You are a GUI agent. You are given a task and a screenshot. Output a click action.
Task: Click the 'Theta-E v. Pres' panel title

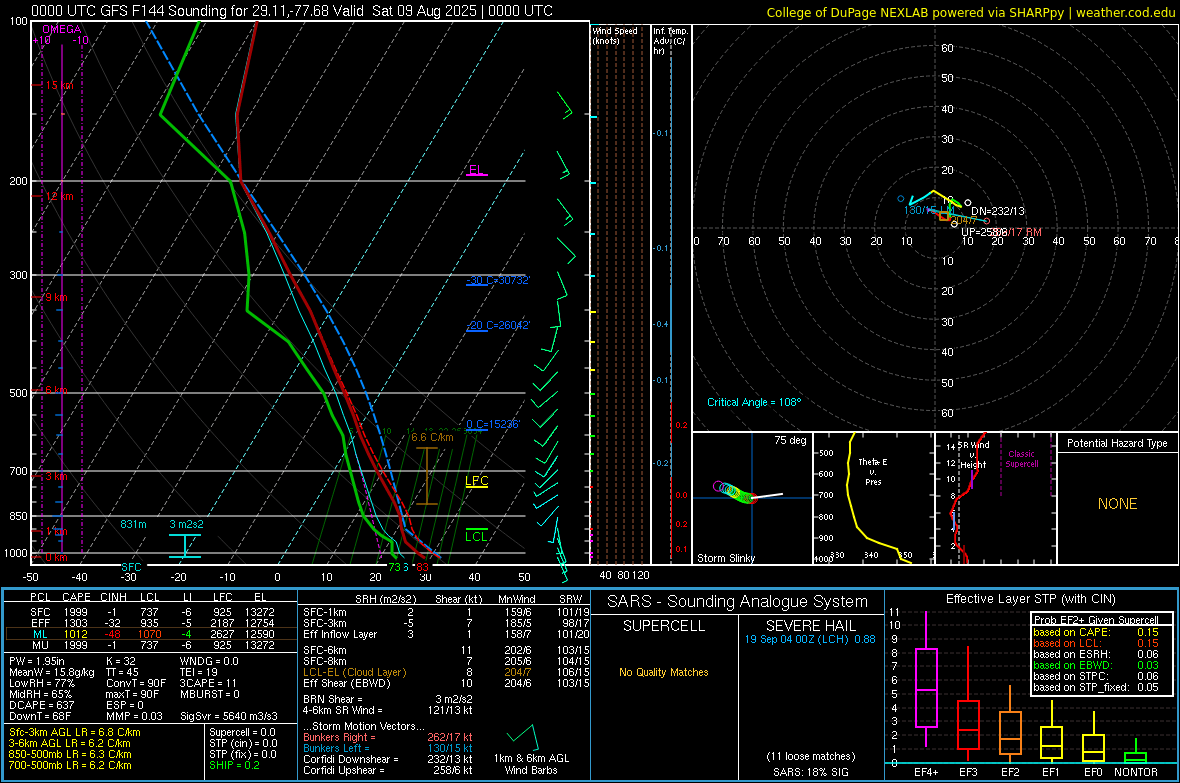click(x=873, y=471)
